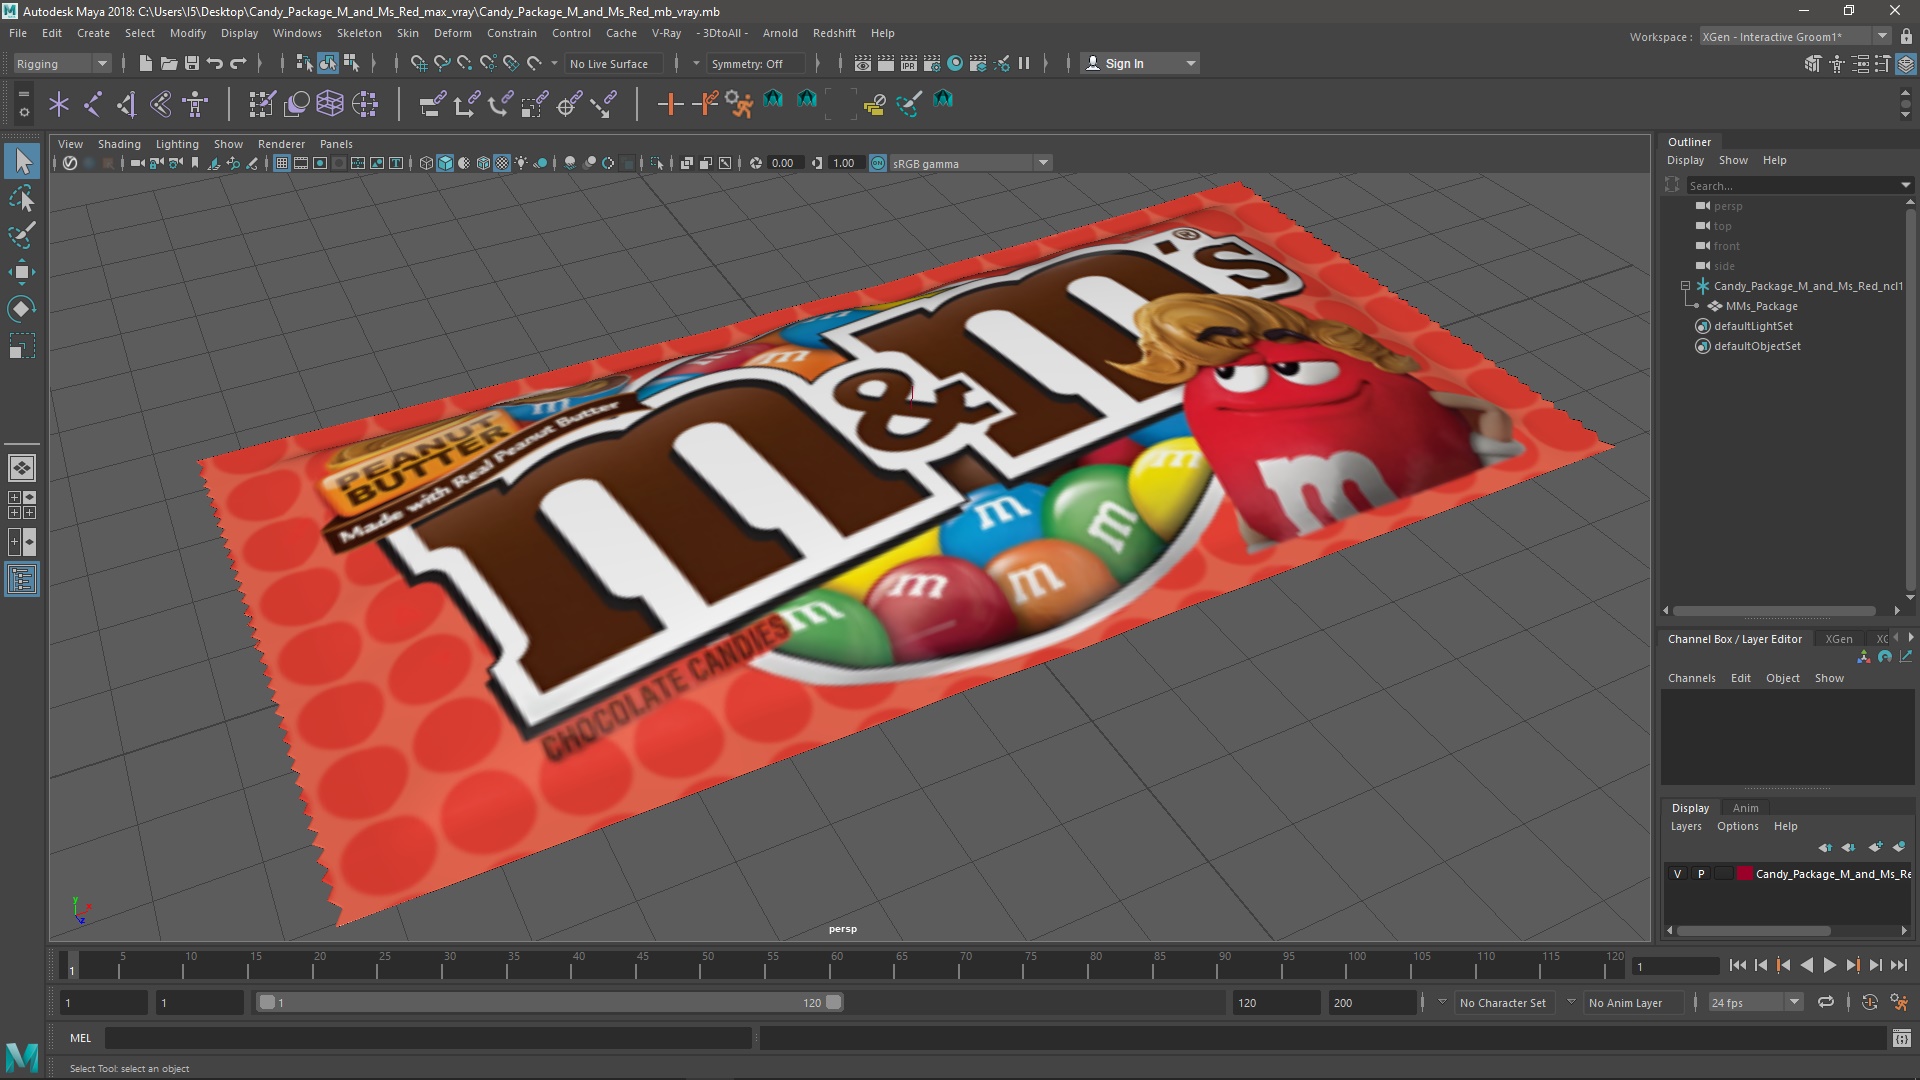1920x1080 pixels.
Task: Click the Snap to Grids icon
Action: click(419, 63)
